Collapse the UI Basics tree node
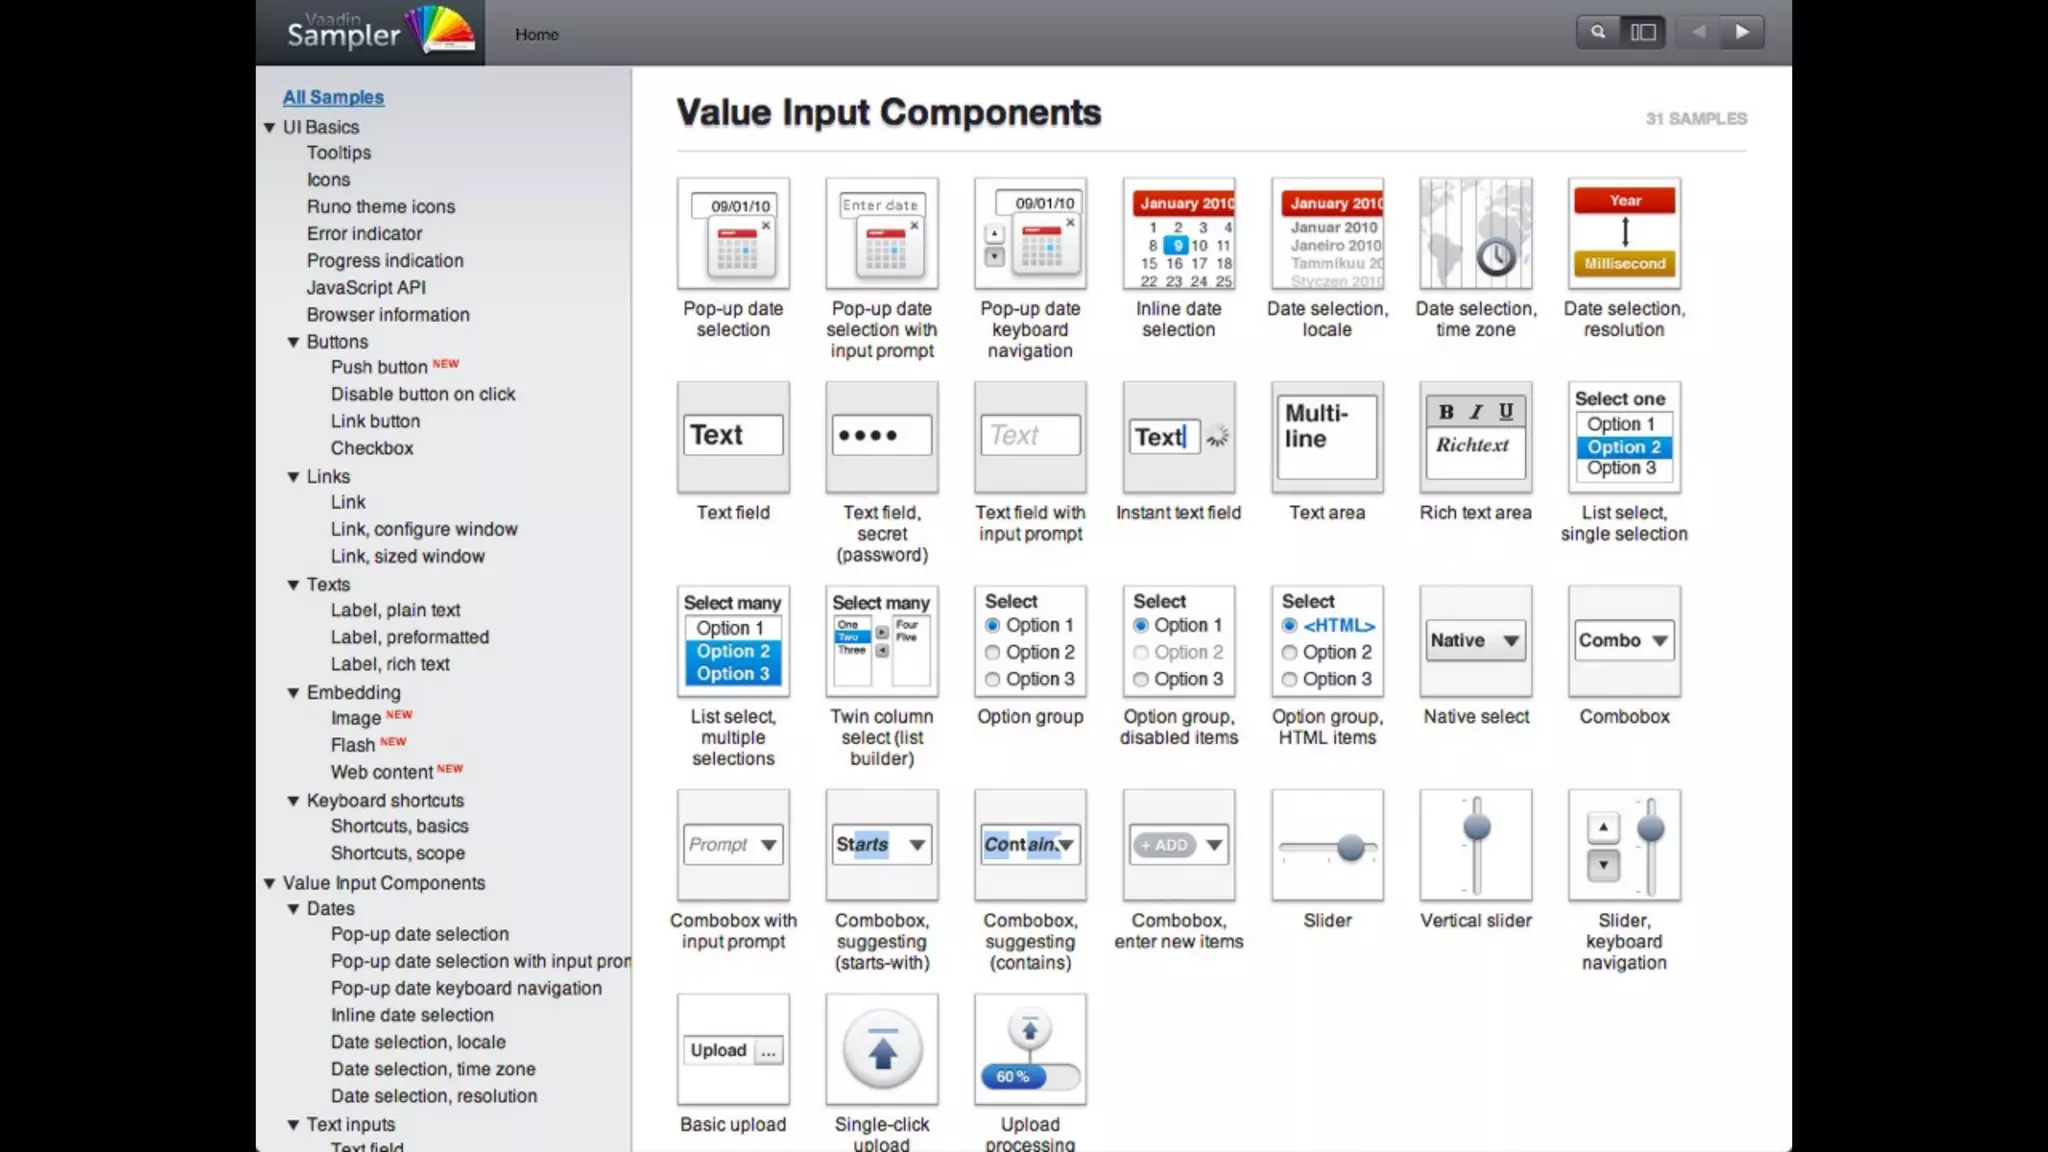 point(269,128)
